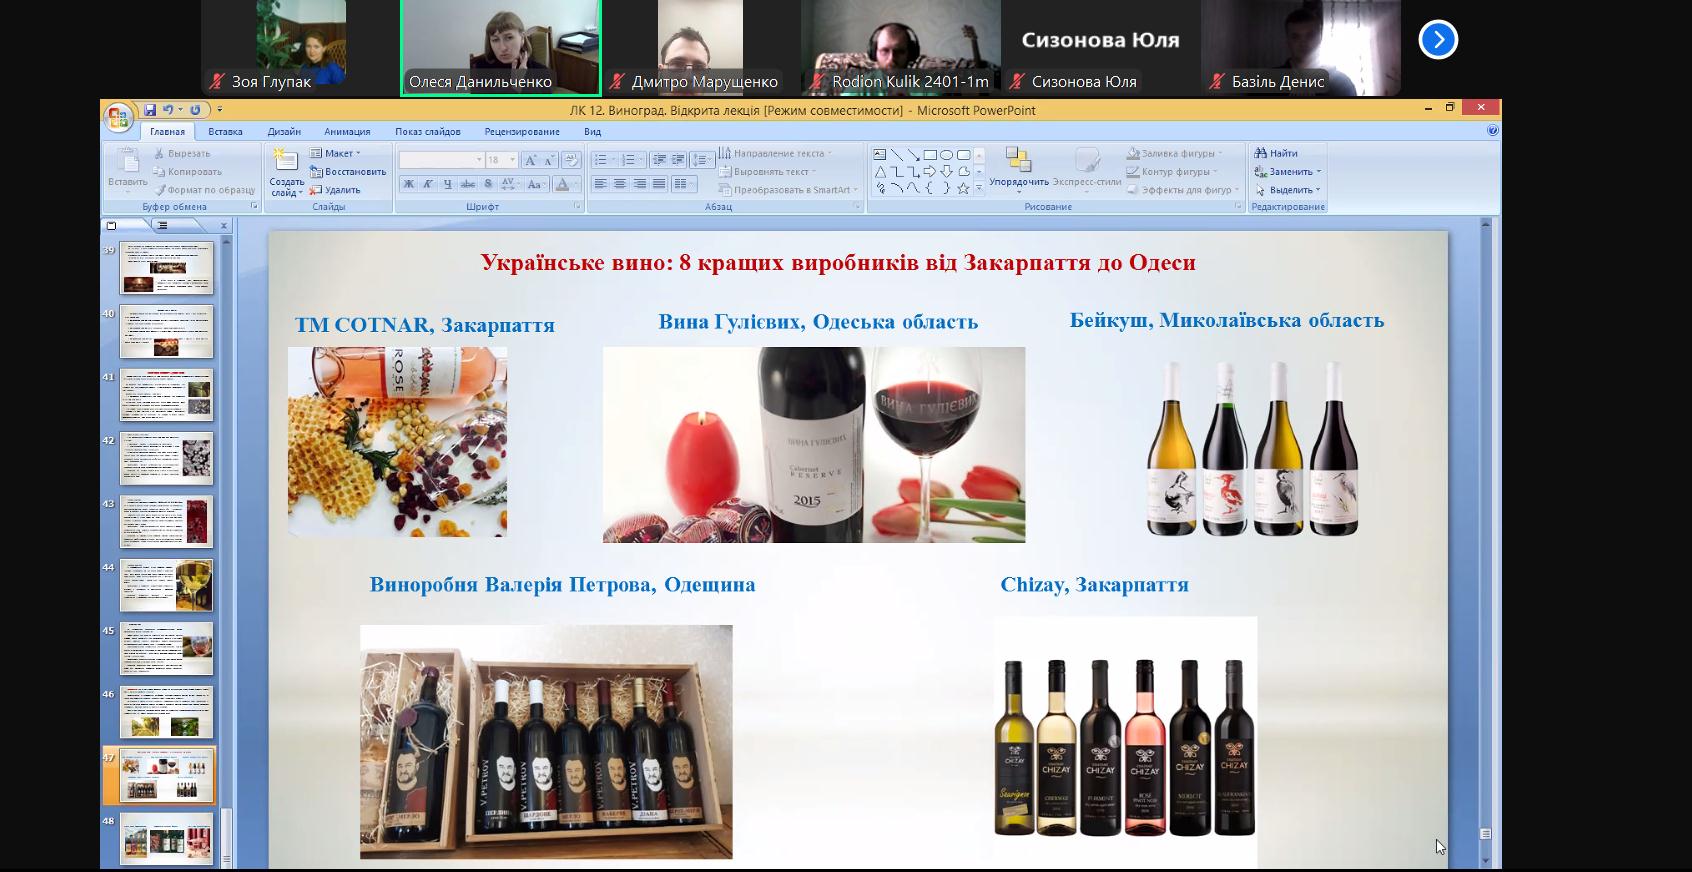Click the Вырезать cut button

pyautogui.click(x=182, y=153)
